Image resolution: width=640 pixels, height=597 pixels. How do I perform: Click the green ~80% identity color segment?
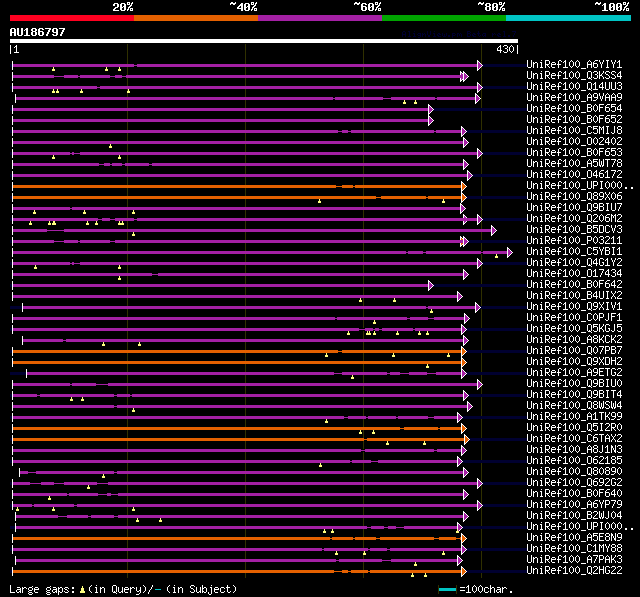coord(444,18)
